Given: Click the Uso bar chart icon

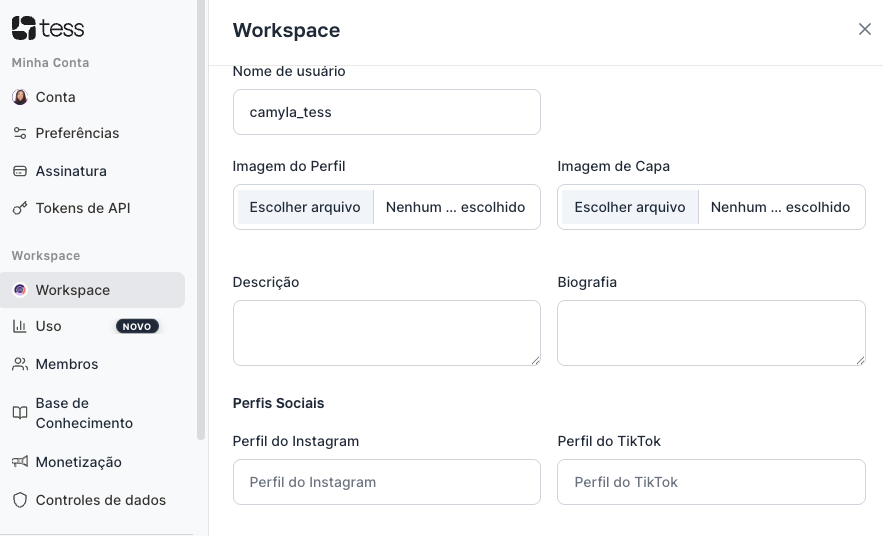Looking at the screenshot, I should click(20, 326).
